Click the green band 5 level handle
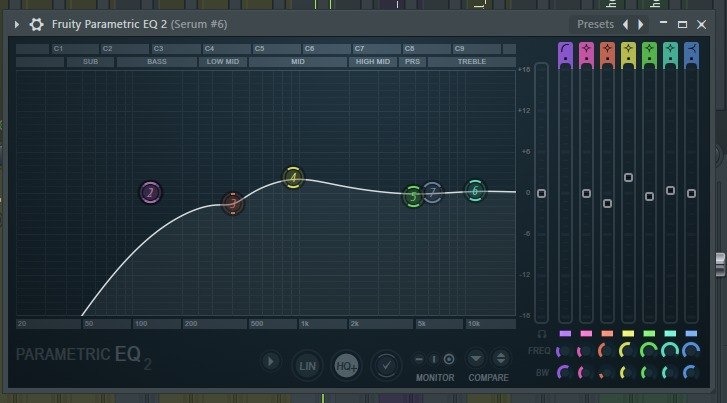 click(649, 197)
